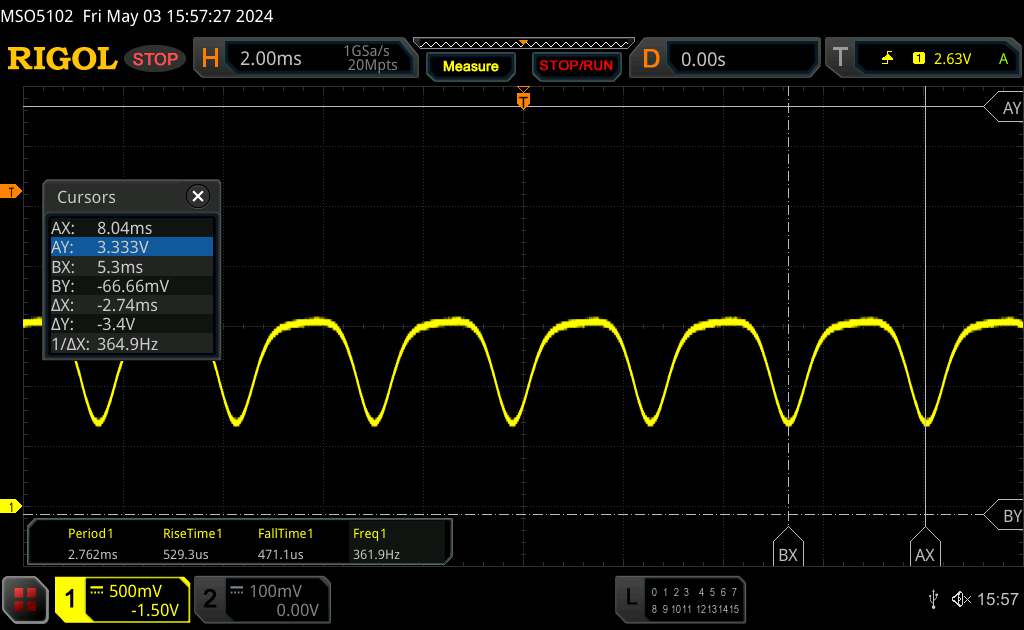
Task: Grab the AY horizontal cursor tag
Action: coord(1008,108)
